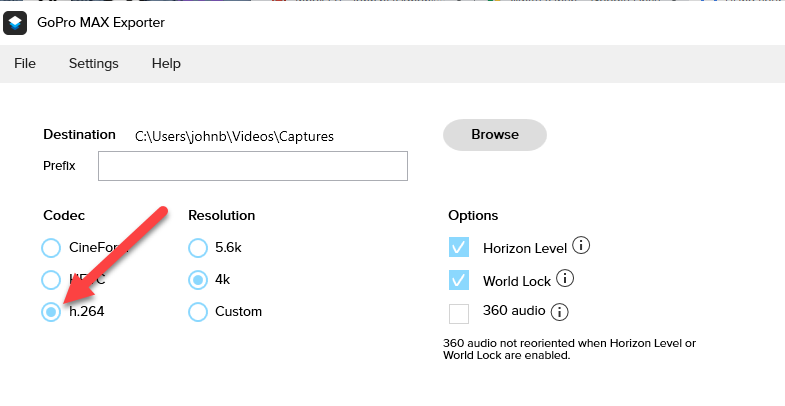The image size is (785, 406).
Task: Open the Help menu
Action: [x=166, y=64]
